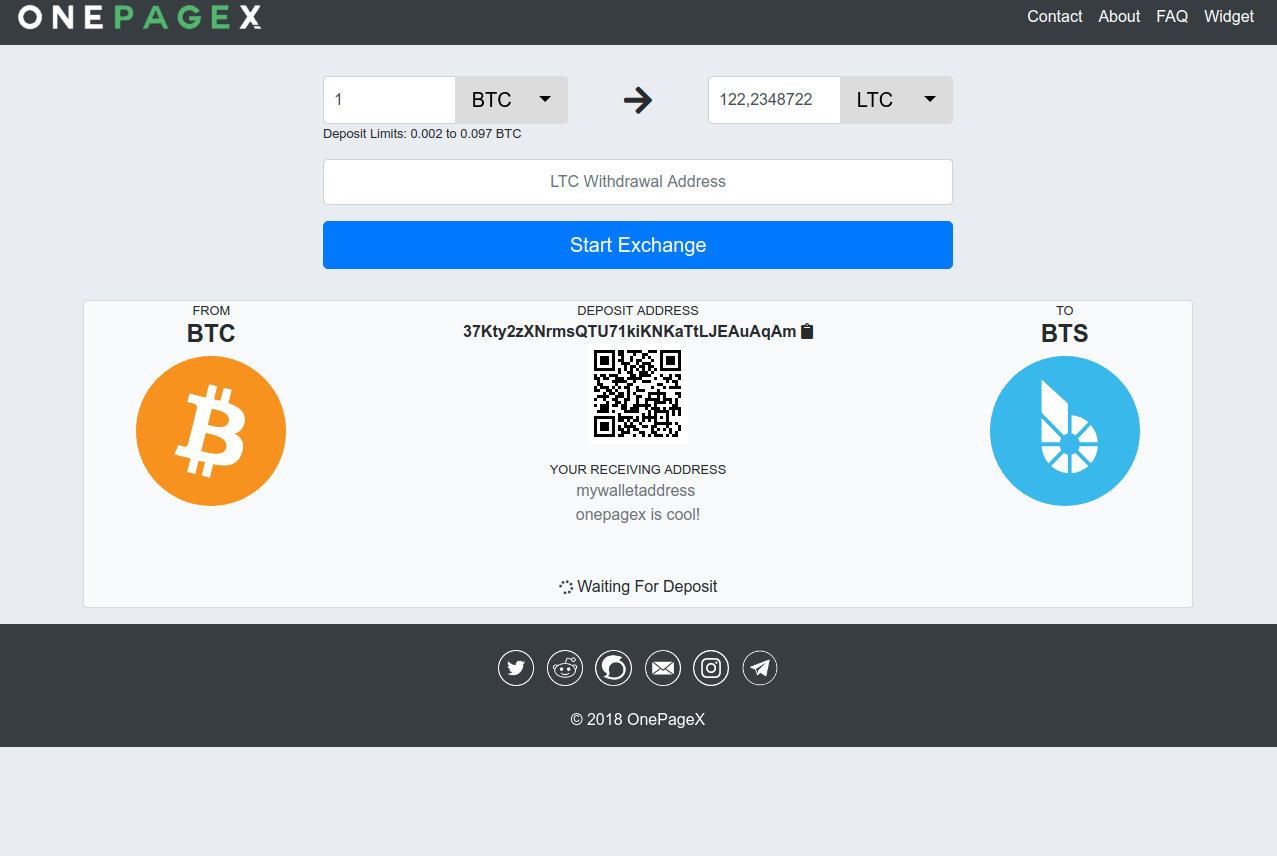Select the deposit address text 37Kty2zX...
Viewport: 1277px width, 856px height.
[630, 331]
